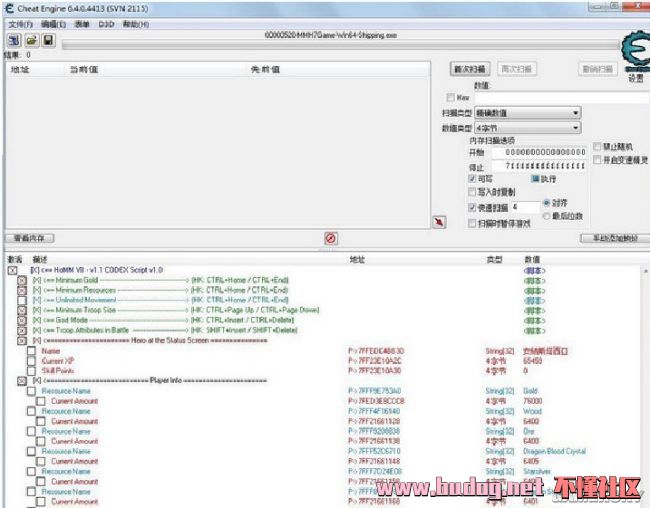
Task: Click the 撤销扫描 button
Action: [597, 69]
